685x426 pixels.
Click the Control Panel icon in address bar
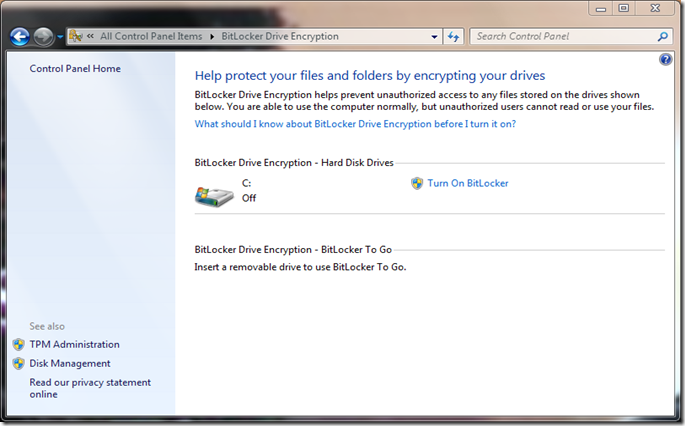pyautogui.click(x=76, y=36)
